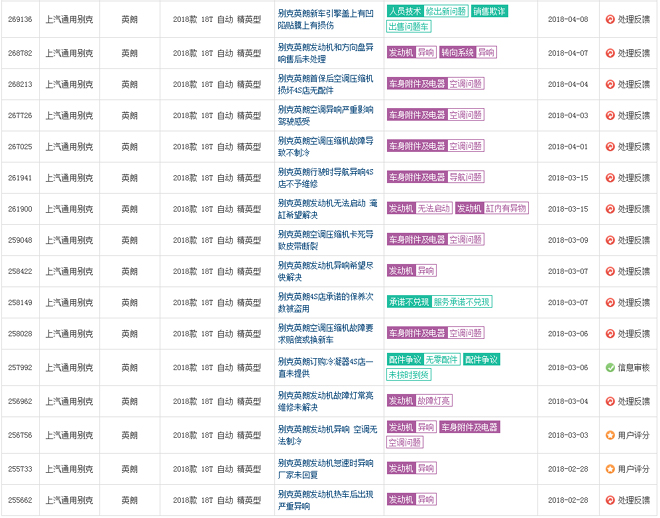Click the date 2018-03-04
660x518 pixels.
[568, 401]
